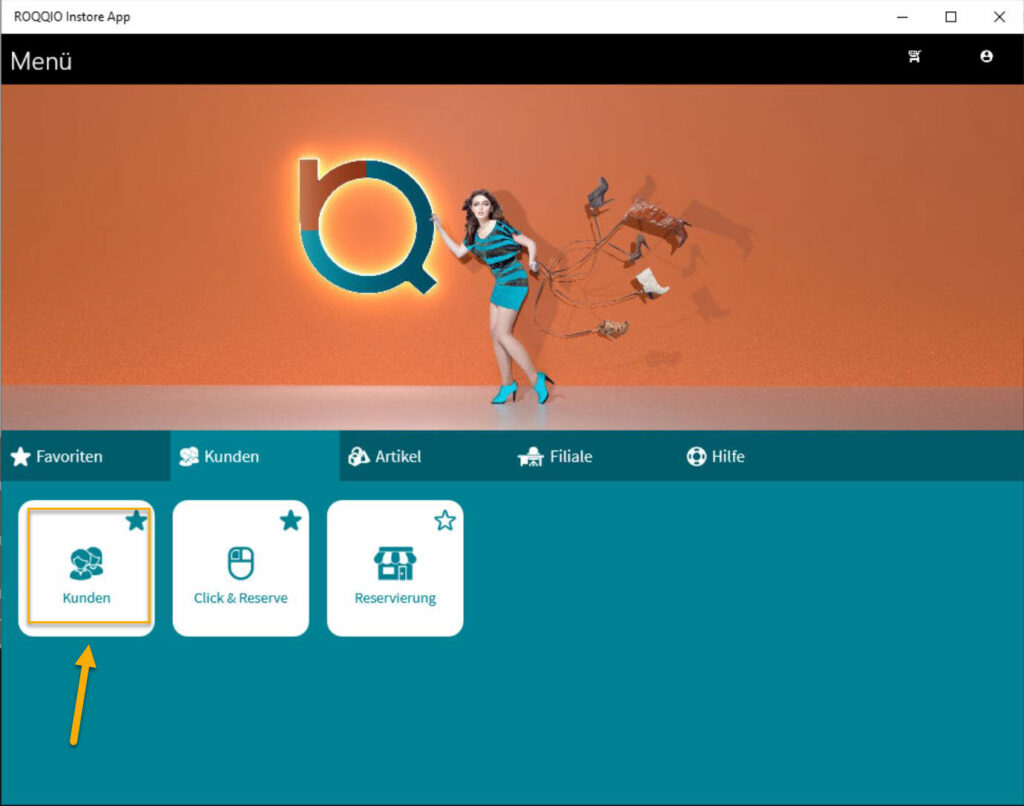The image size is (1024, 806).
Task: Maximize the ROQQIO Instore App window
Action: tap(950, 17)
